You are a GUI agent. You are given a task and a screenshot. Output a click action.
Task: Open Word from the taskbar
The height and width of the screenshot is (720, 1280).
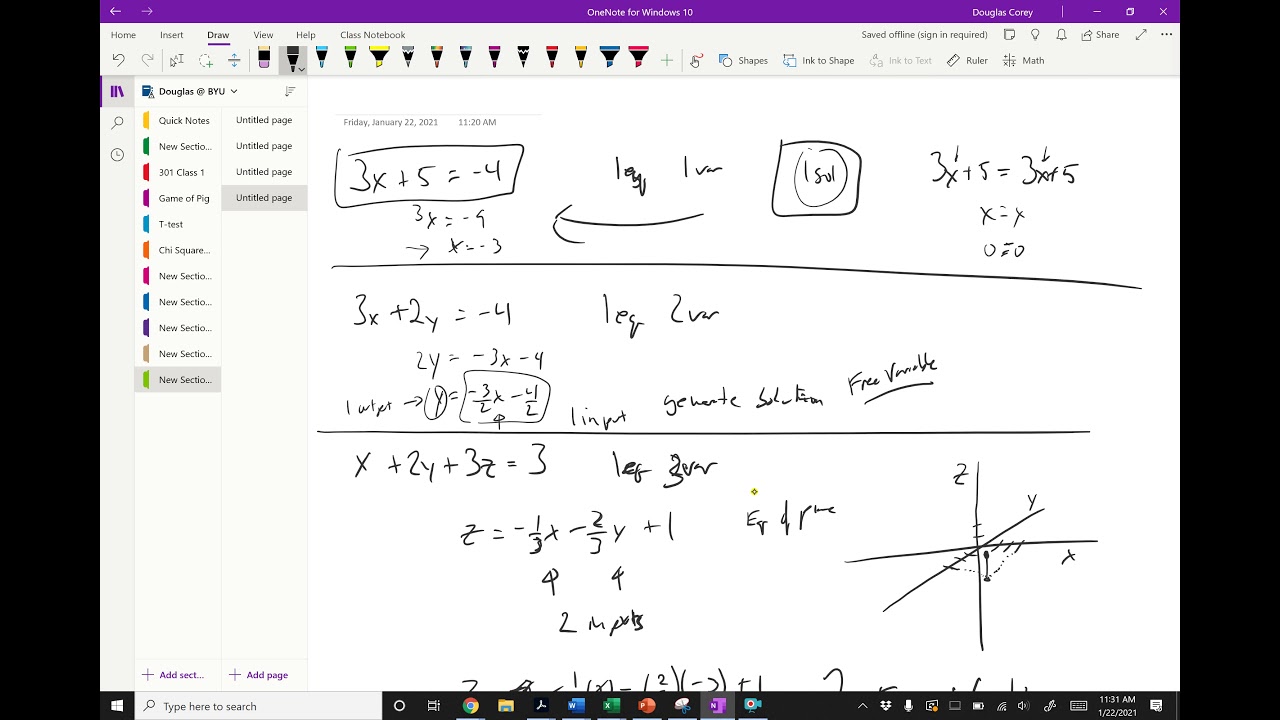(x=575, y=706)
